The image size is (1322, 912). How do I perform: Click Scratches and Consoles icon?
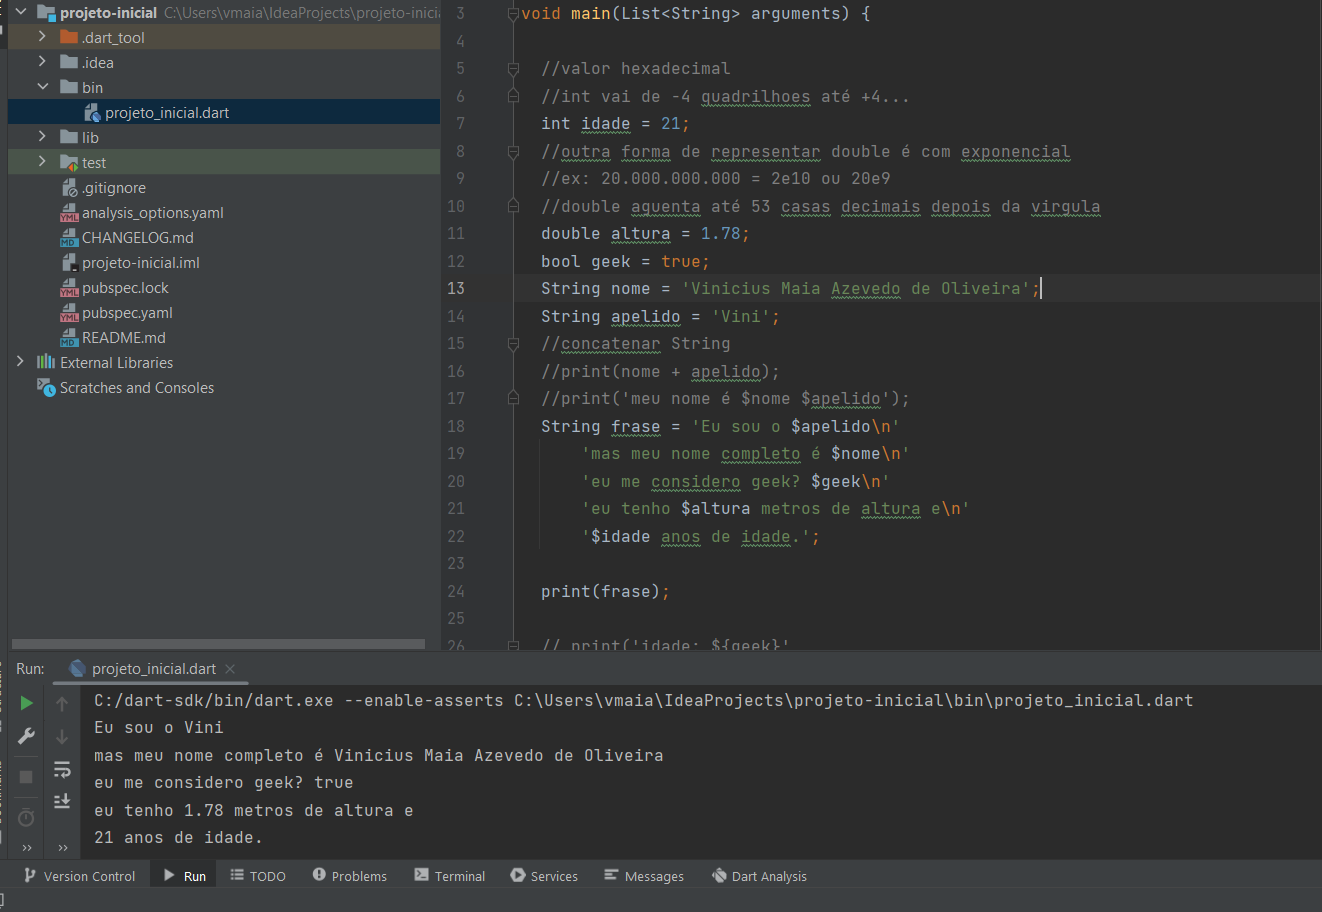(x=46, y=387)
